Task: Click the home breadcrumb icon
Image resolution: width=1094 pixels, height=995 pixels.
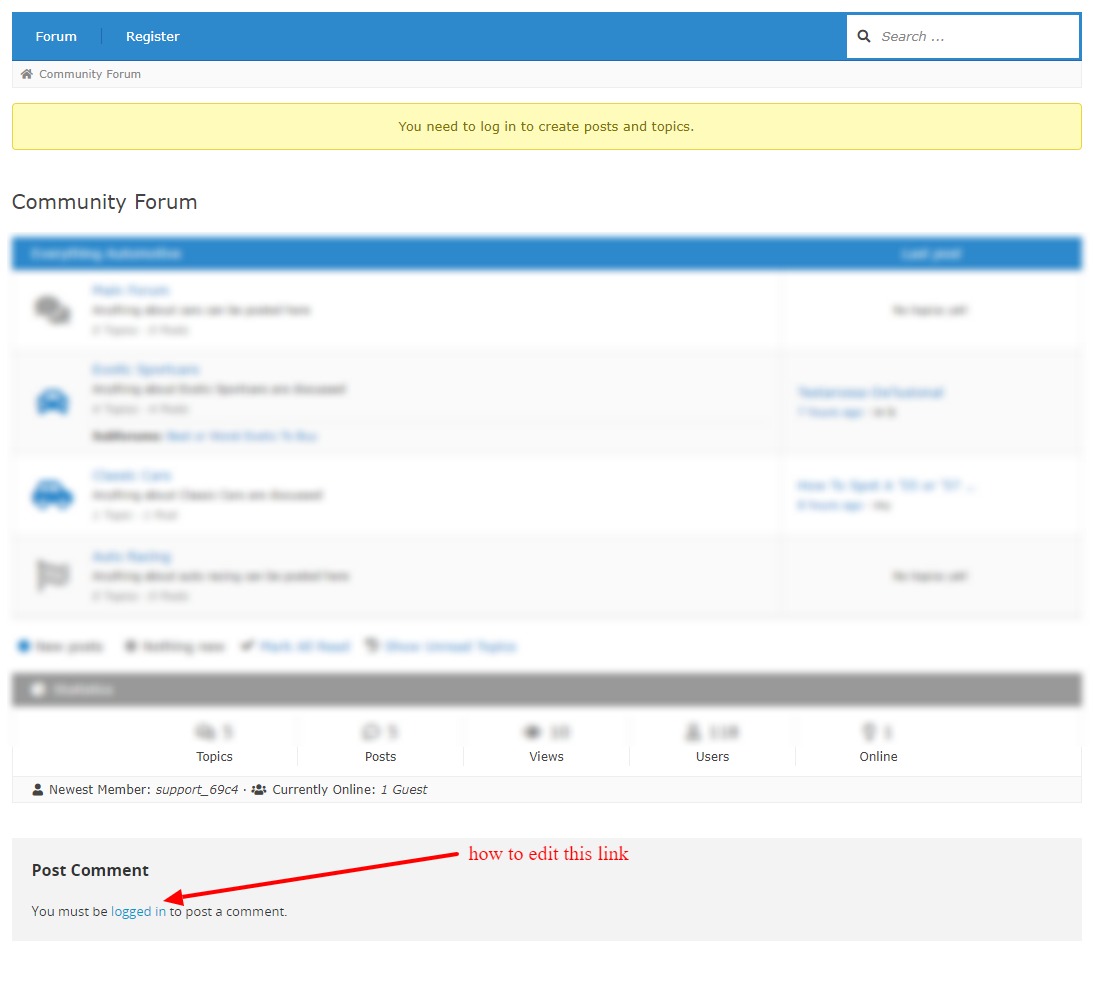Action: (26, 73)
